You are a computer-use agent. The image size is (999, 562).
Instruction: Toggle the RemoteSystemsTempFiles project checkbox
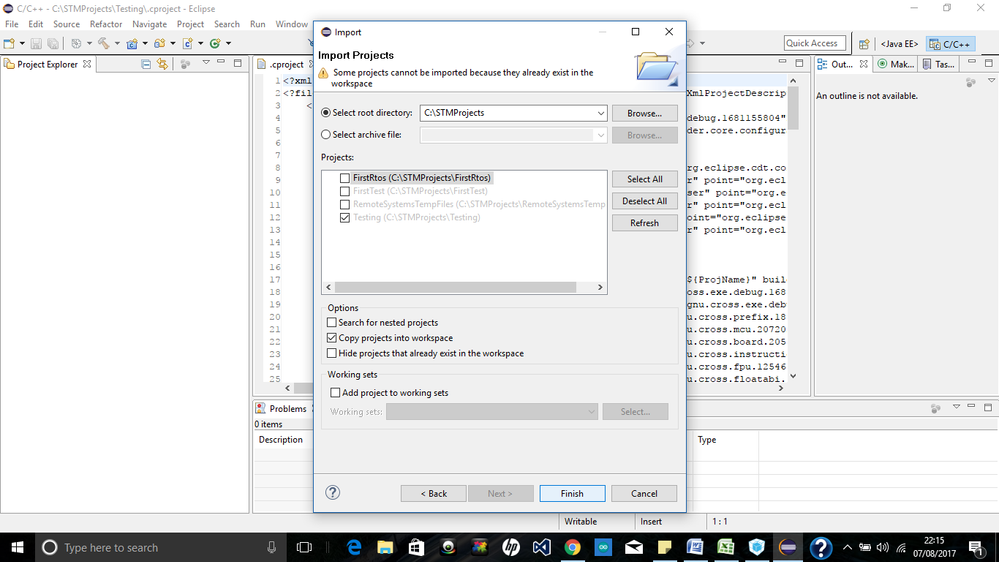tap(345, 205)
